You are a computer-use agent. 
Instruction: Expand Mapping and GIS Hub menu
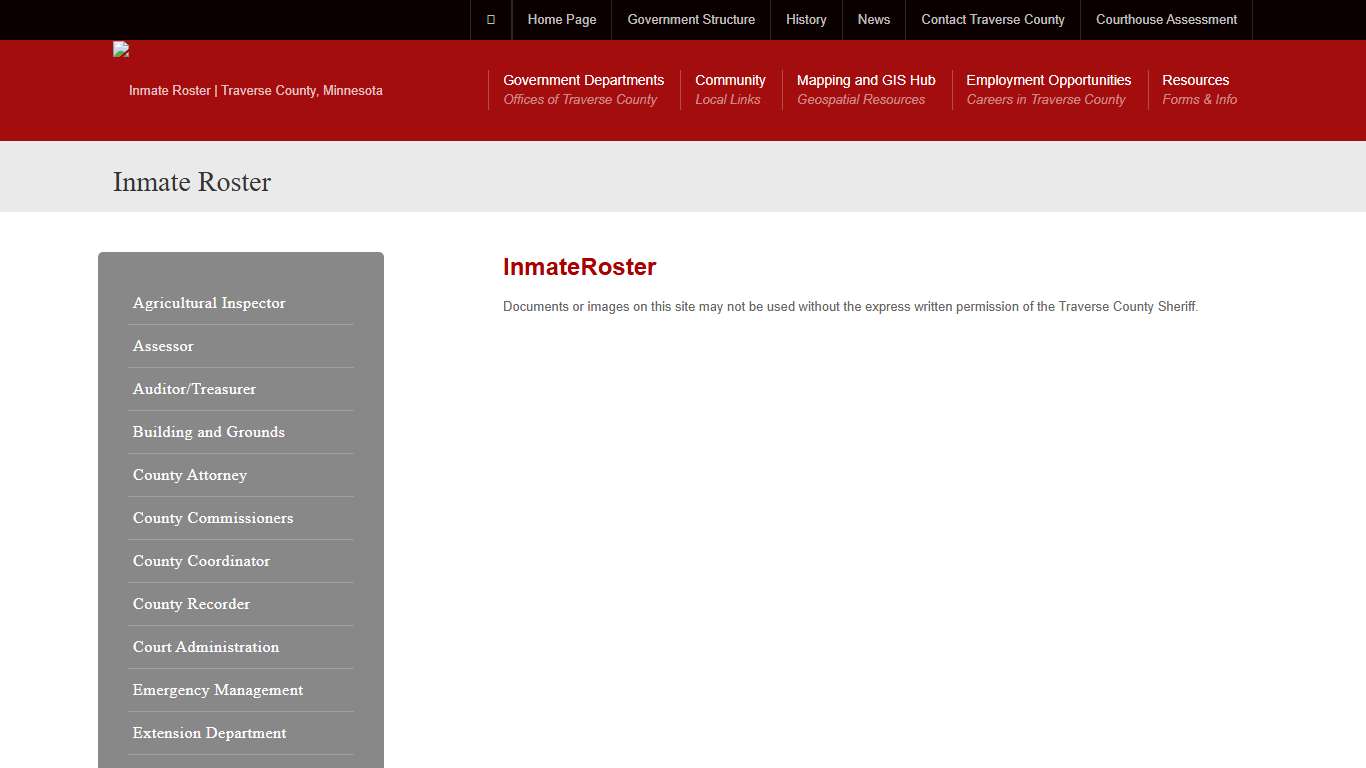pos(866,89)
